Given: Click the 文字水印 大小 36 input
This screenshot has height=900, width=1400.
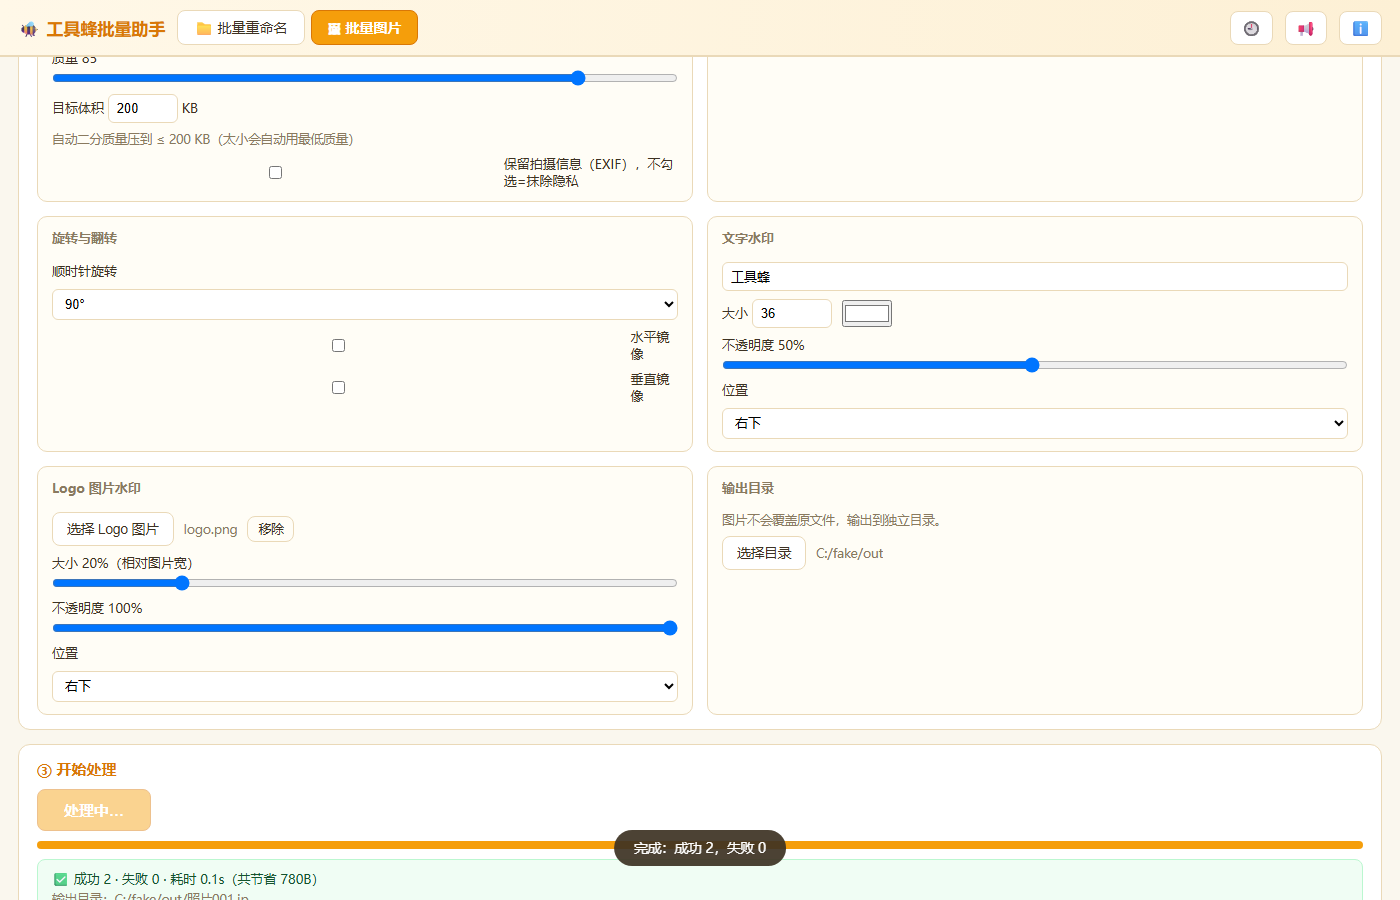Looking at the screenshot, I should 792,313.
